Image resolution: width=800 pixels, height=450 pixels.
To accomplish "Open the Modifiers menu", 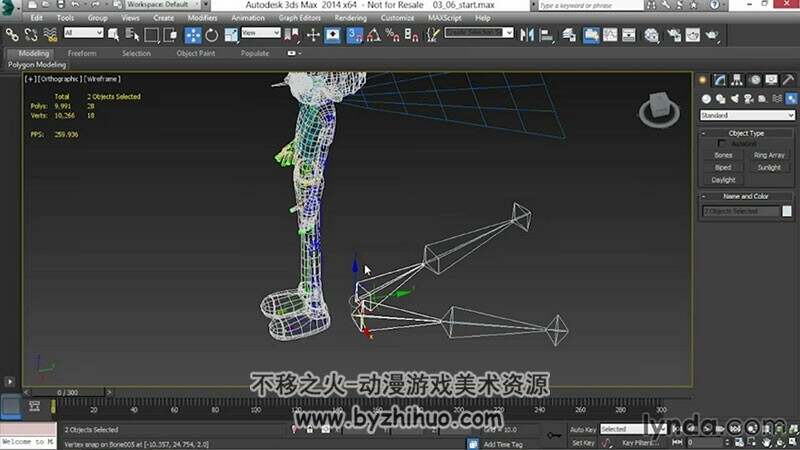I will (x=202, y=18).
